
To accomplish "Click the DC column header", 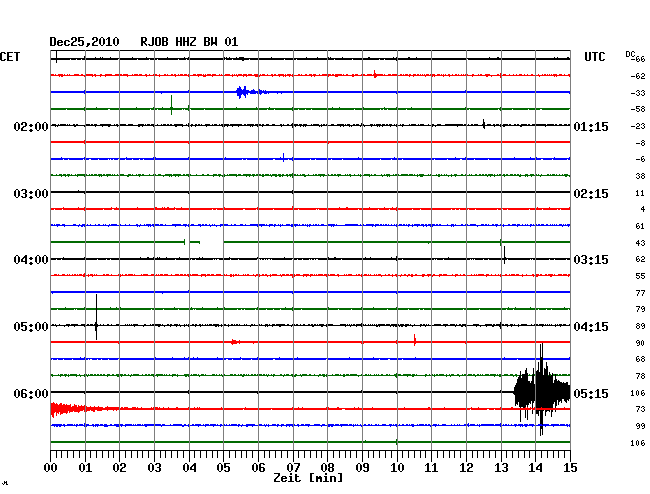I will (630, 54).
